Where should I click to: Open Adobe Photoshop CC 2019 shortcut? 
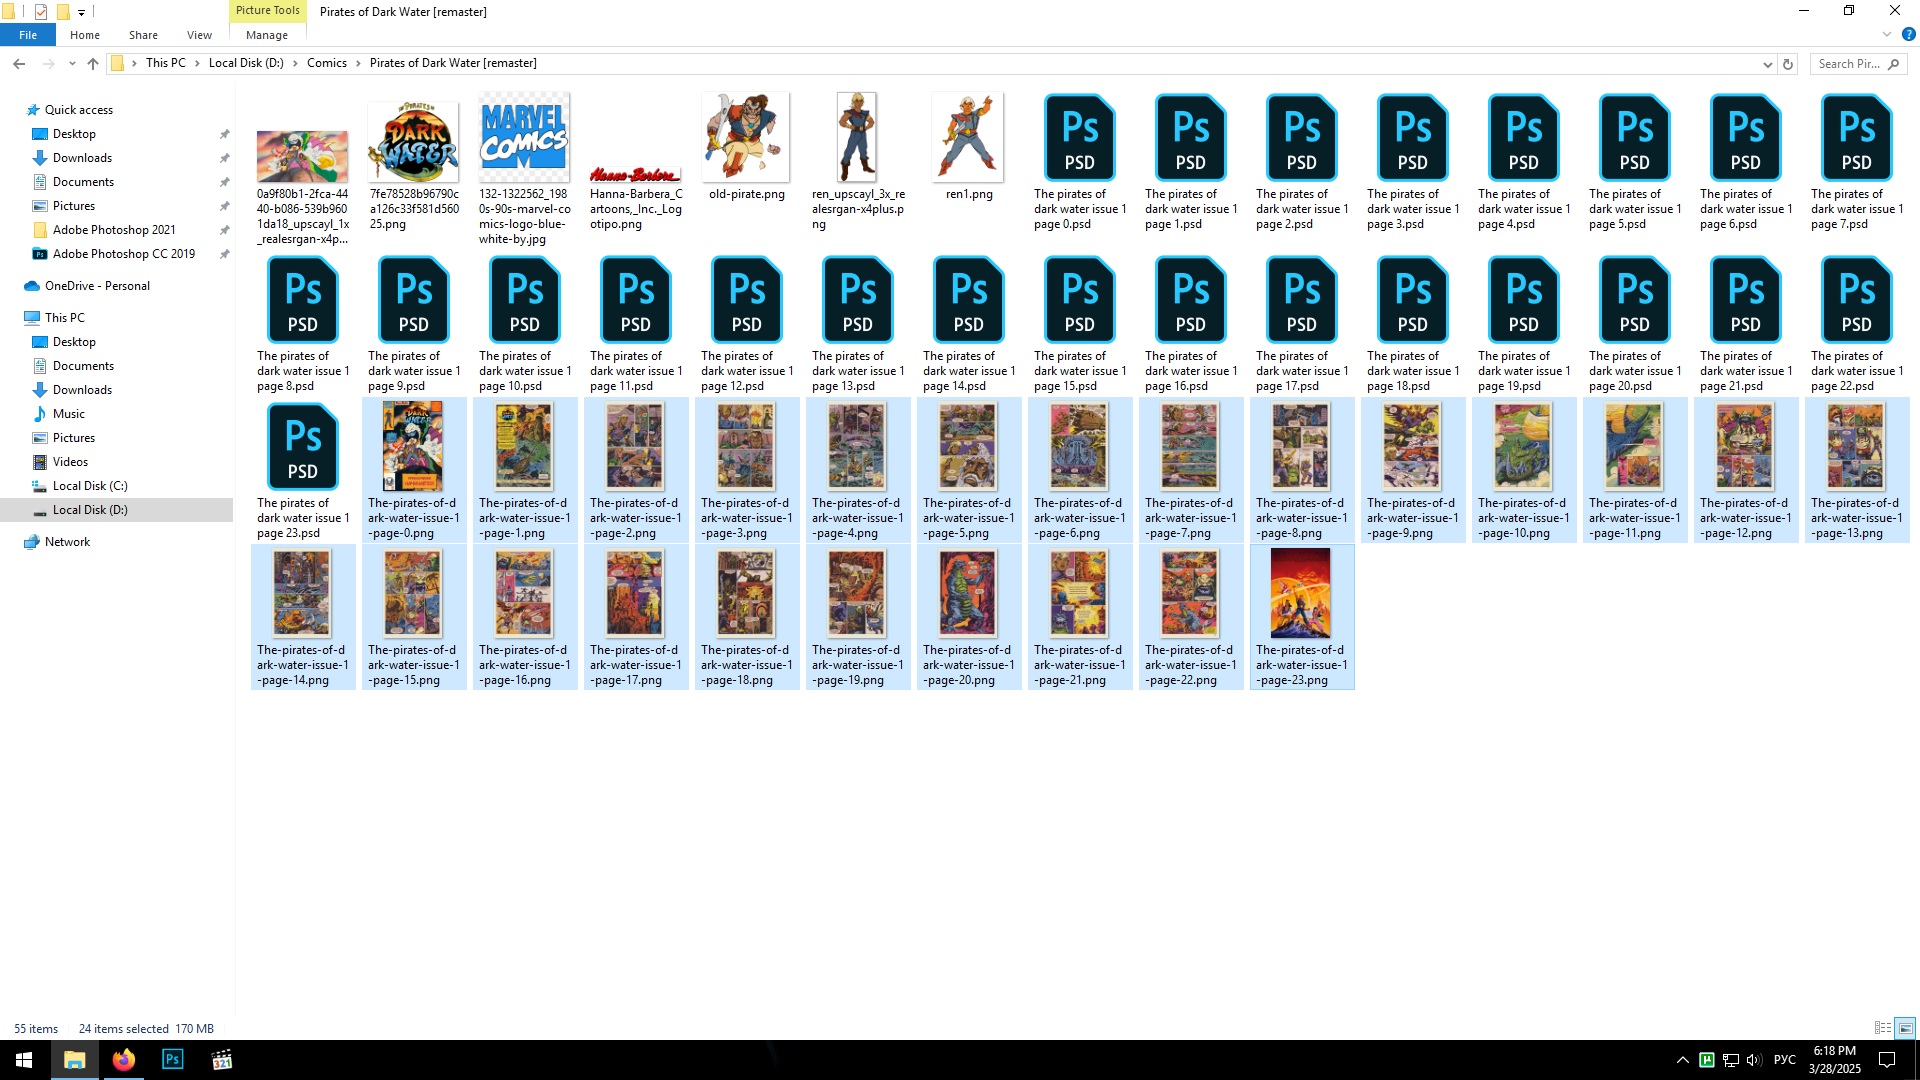124,254
